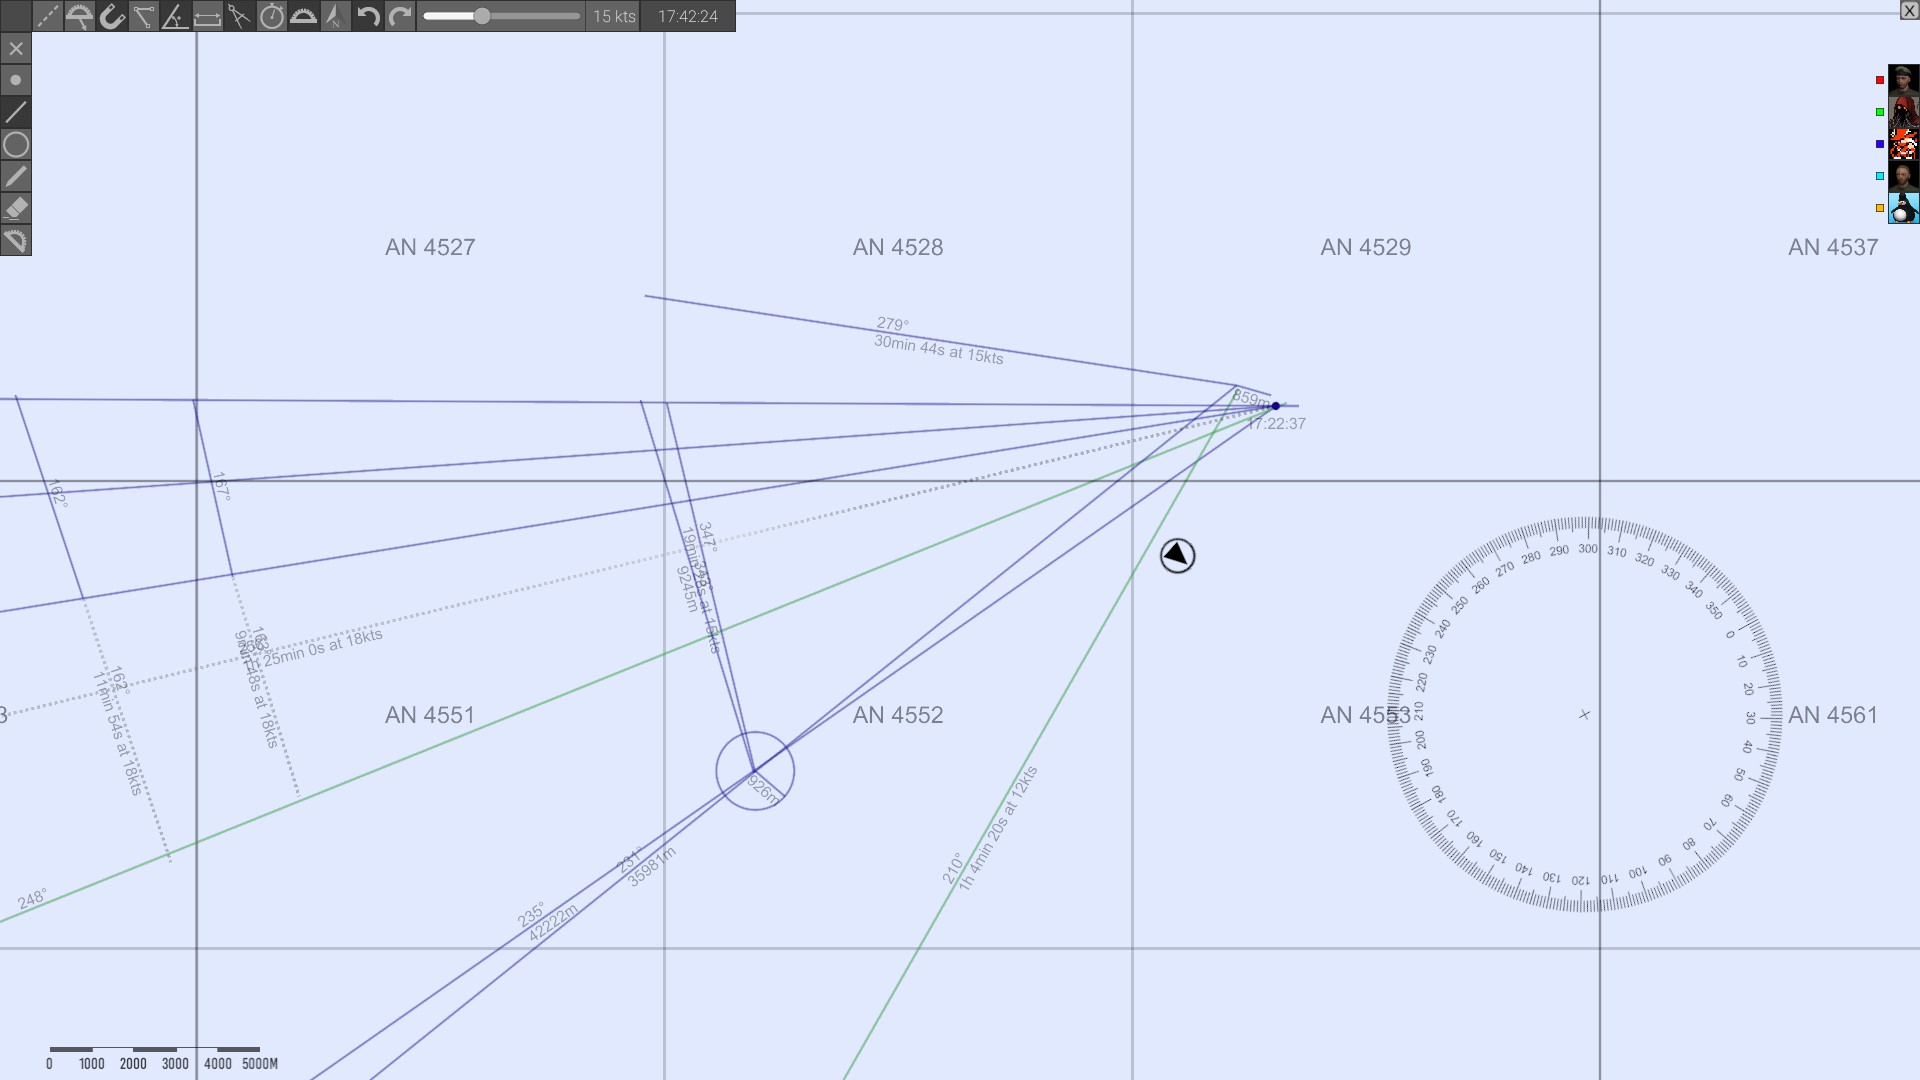Choose the compass dividers tool

pos(239,16)
